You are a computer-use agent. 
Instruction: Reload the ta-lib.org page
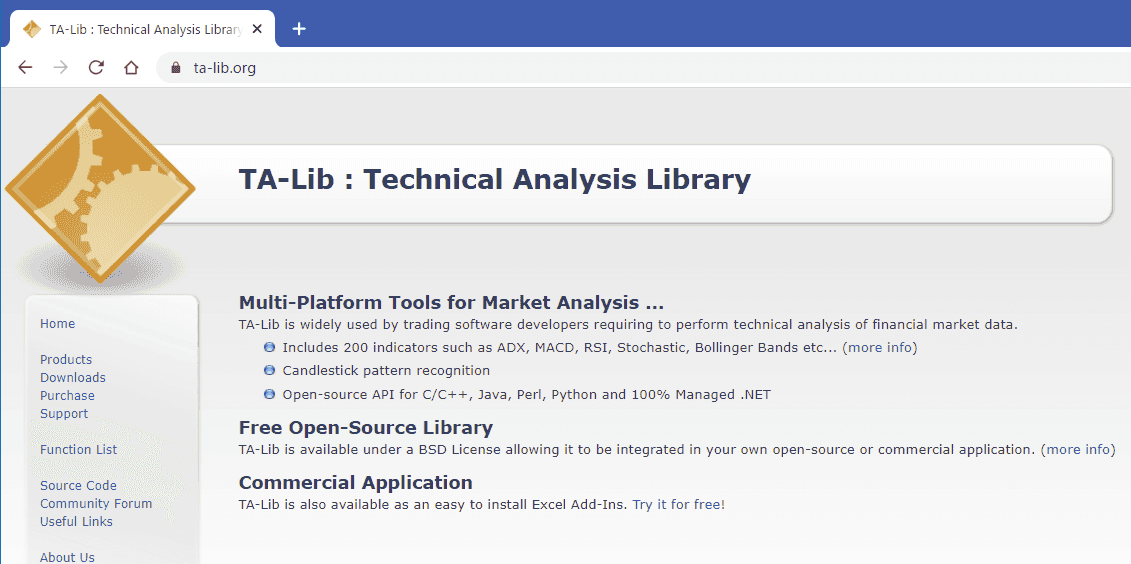point(96,68)
